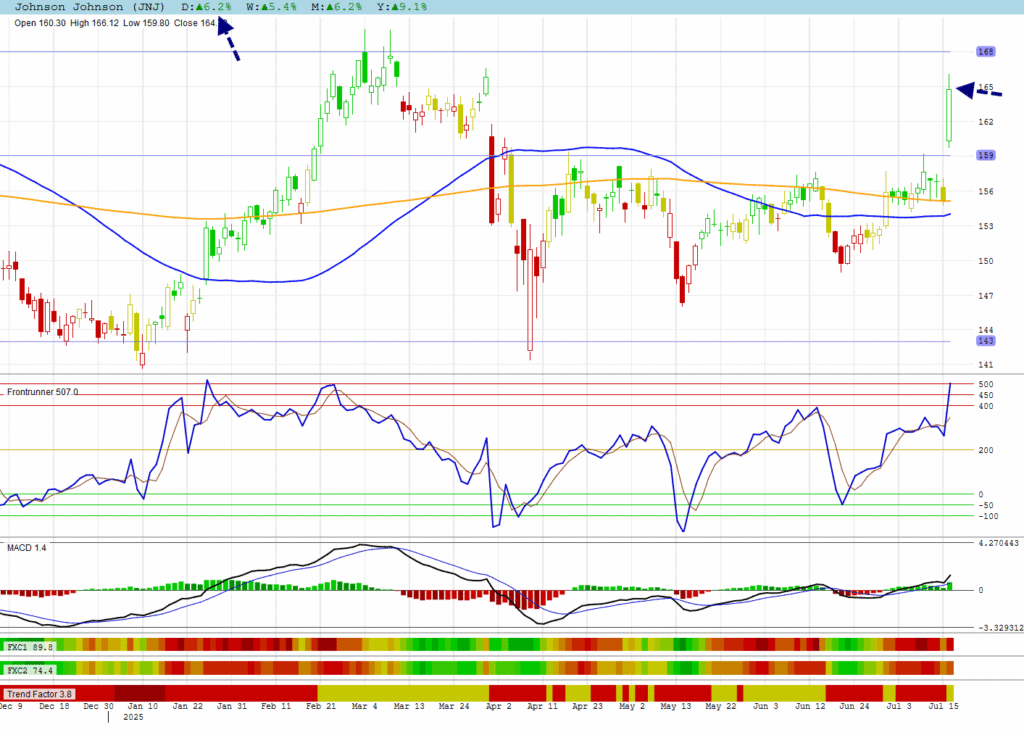Screen dimensions: 1024x735
Task: Click the 2025 year marker on time axis
Action: pos(133,717)
